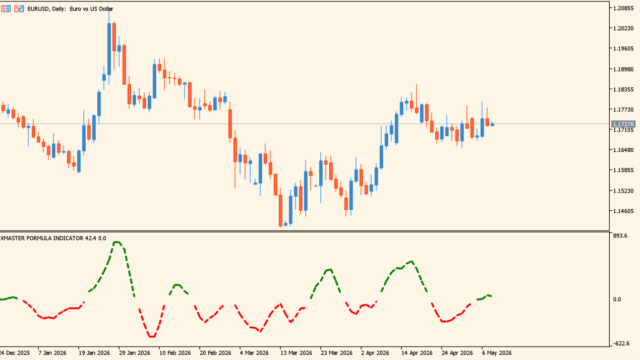This screenshot has height=360, width=640.
Task: Select the XMASTER FORMULA INDICATOR label
Action: (x=53, y=238)
